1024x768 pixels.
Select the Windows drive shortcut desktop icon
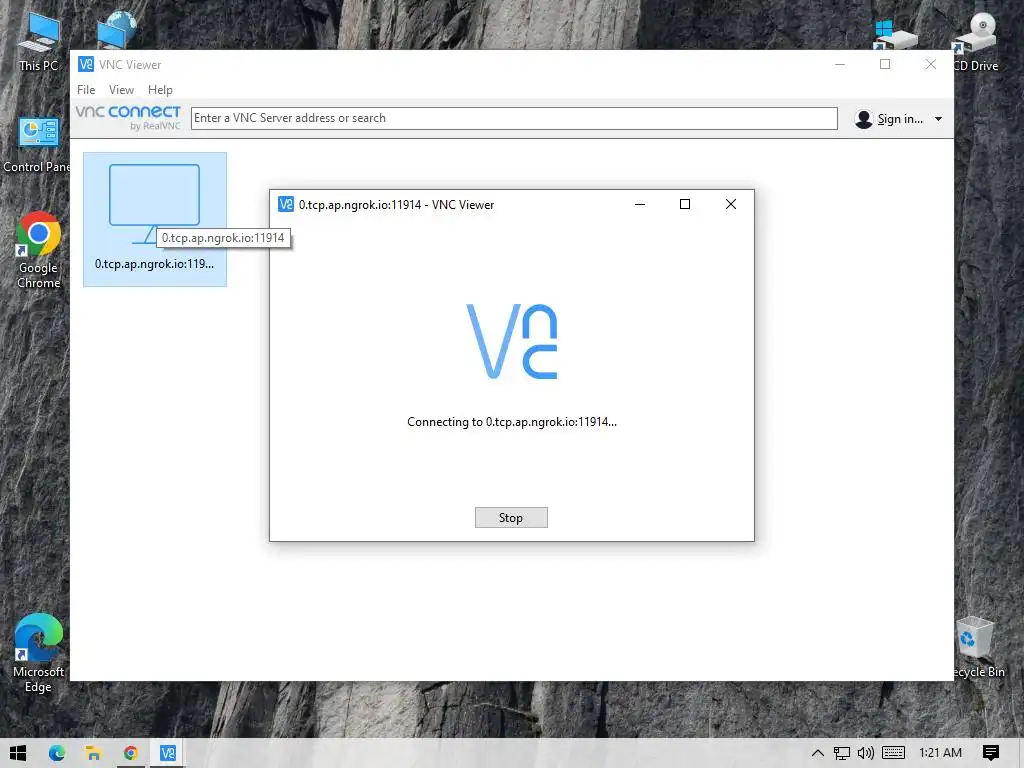[x=894, y=34]
